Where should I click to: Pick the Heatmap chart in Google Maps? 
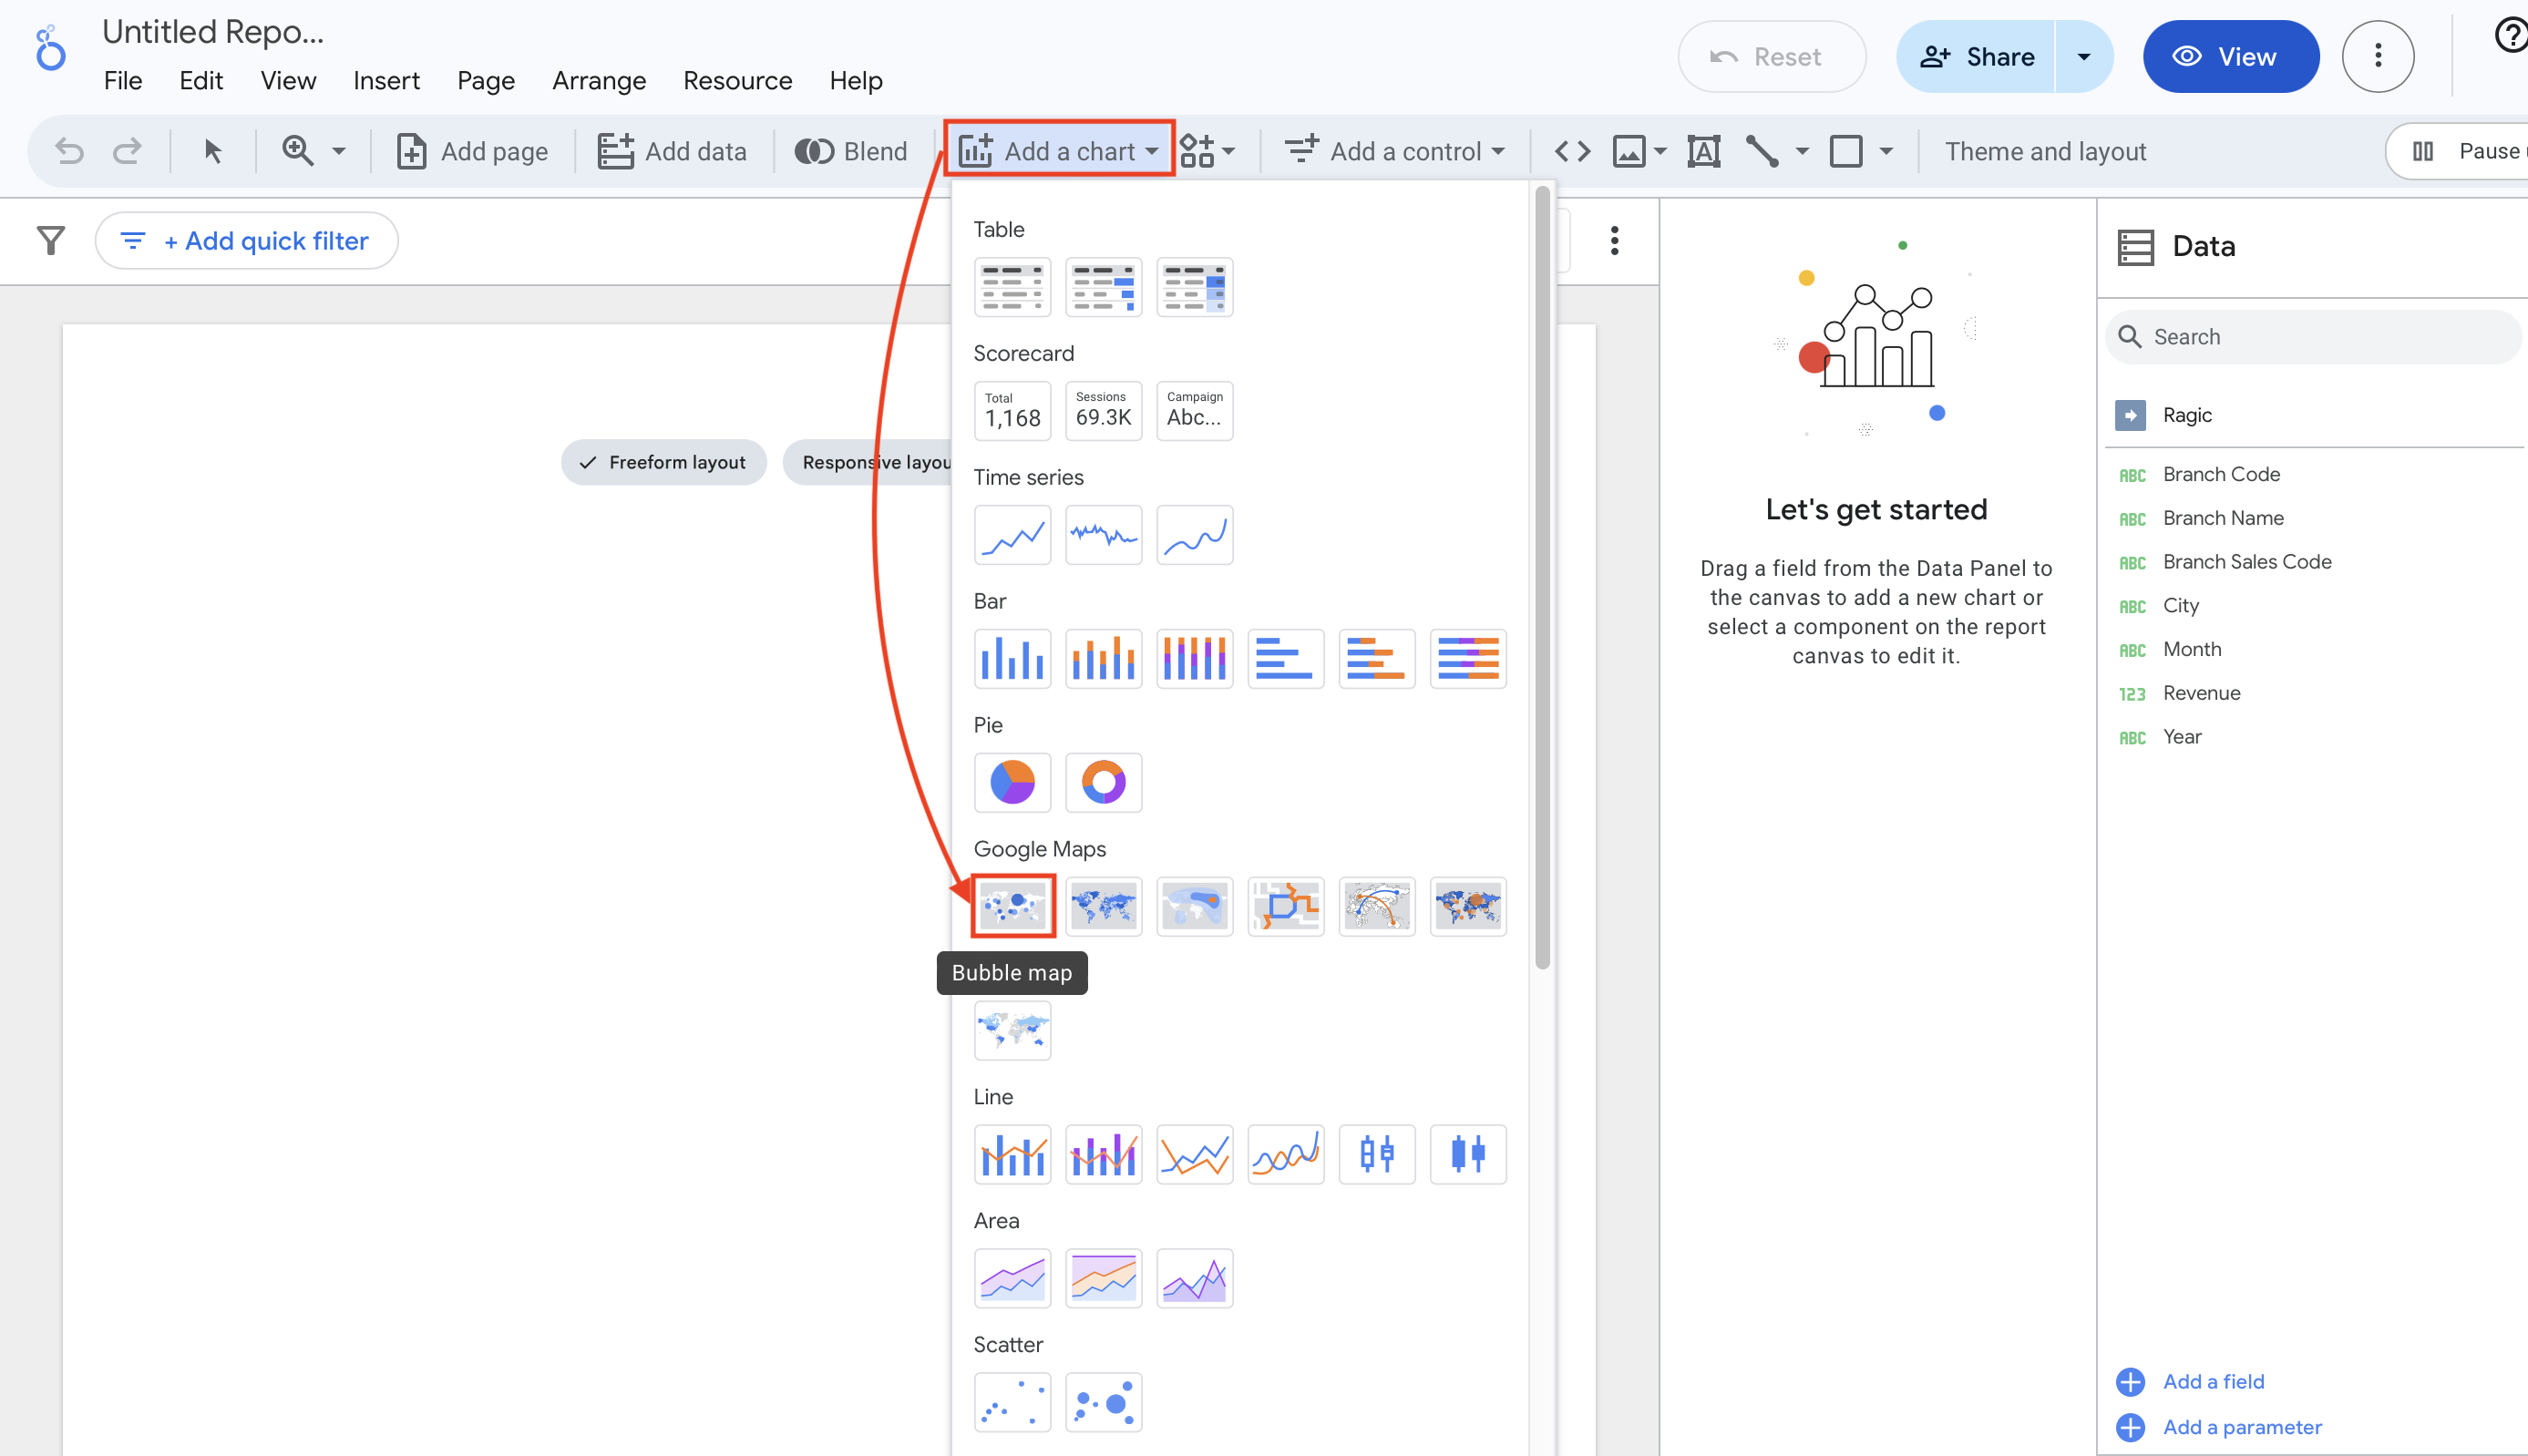tap(1194, 906)
